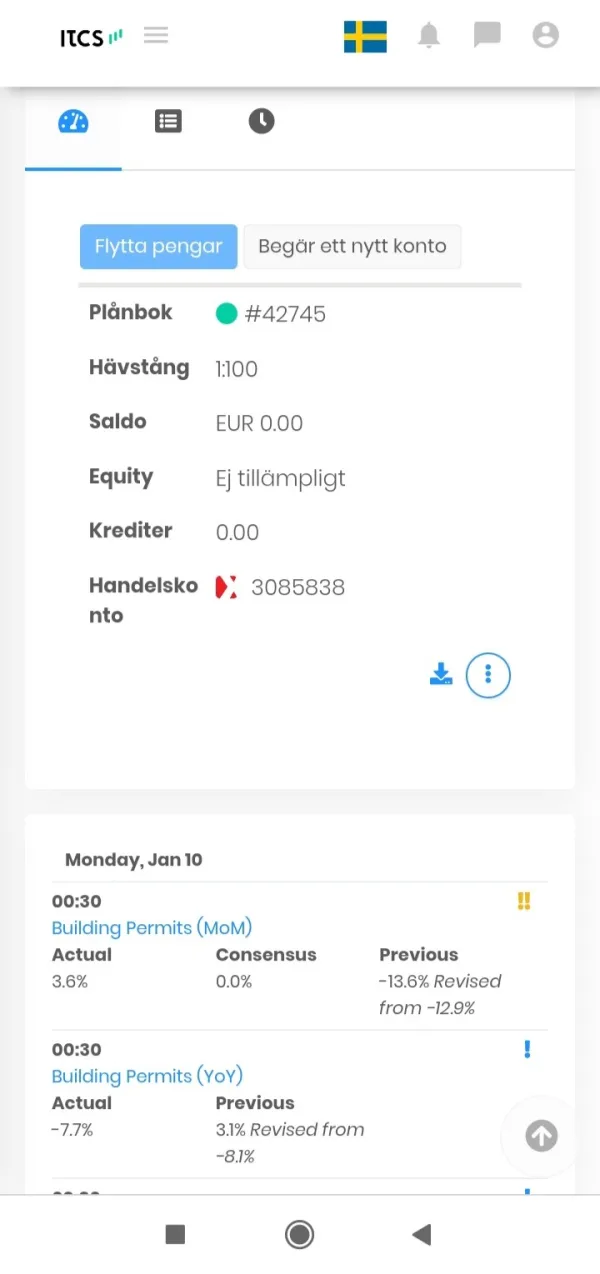Image resolution: width=600 pixels, height=1274 pixels.
Task: Open the Building Permits (MoM) link
Action: pos(152,927)
